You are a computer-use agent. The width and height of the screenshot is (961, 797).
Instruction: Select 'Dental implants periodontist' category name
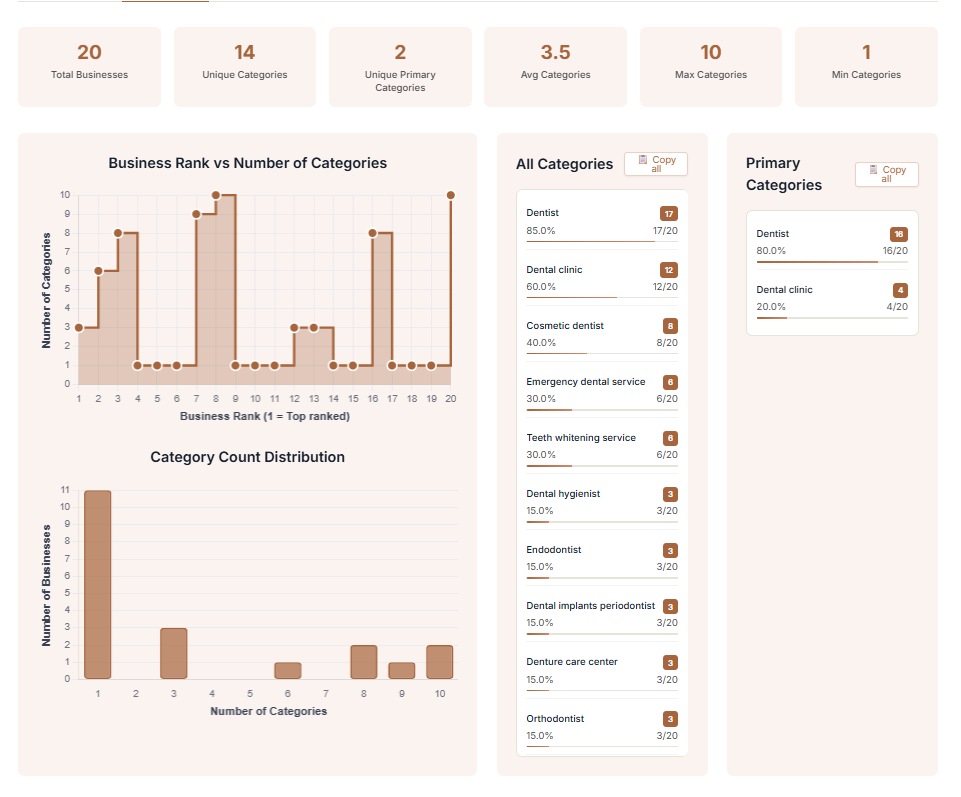point(591,606)
